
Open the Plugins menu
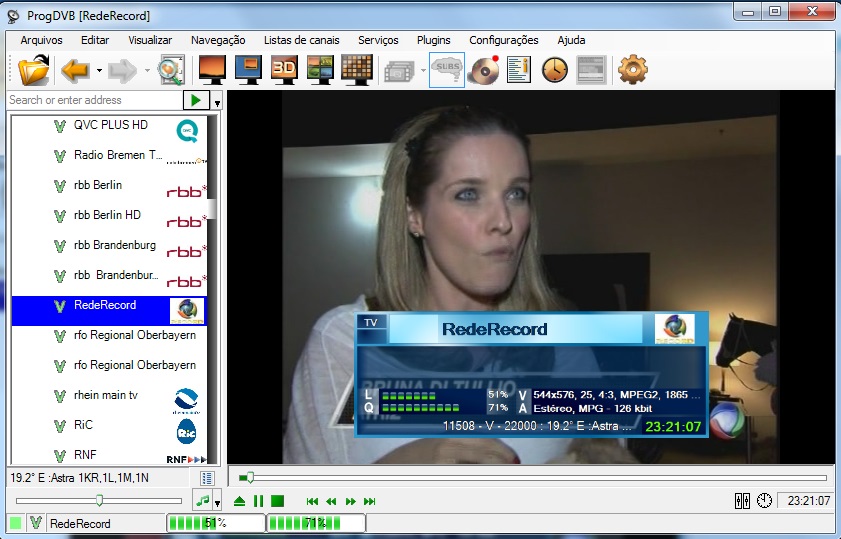point(433,40)
